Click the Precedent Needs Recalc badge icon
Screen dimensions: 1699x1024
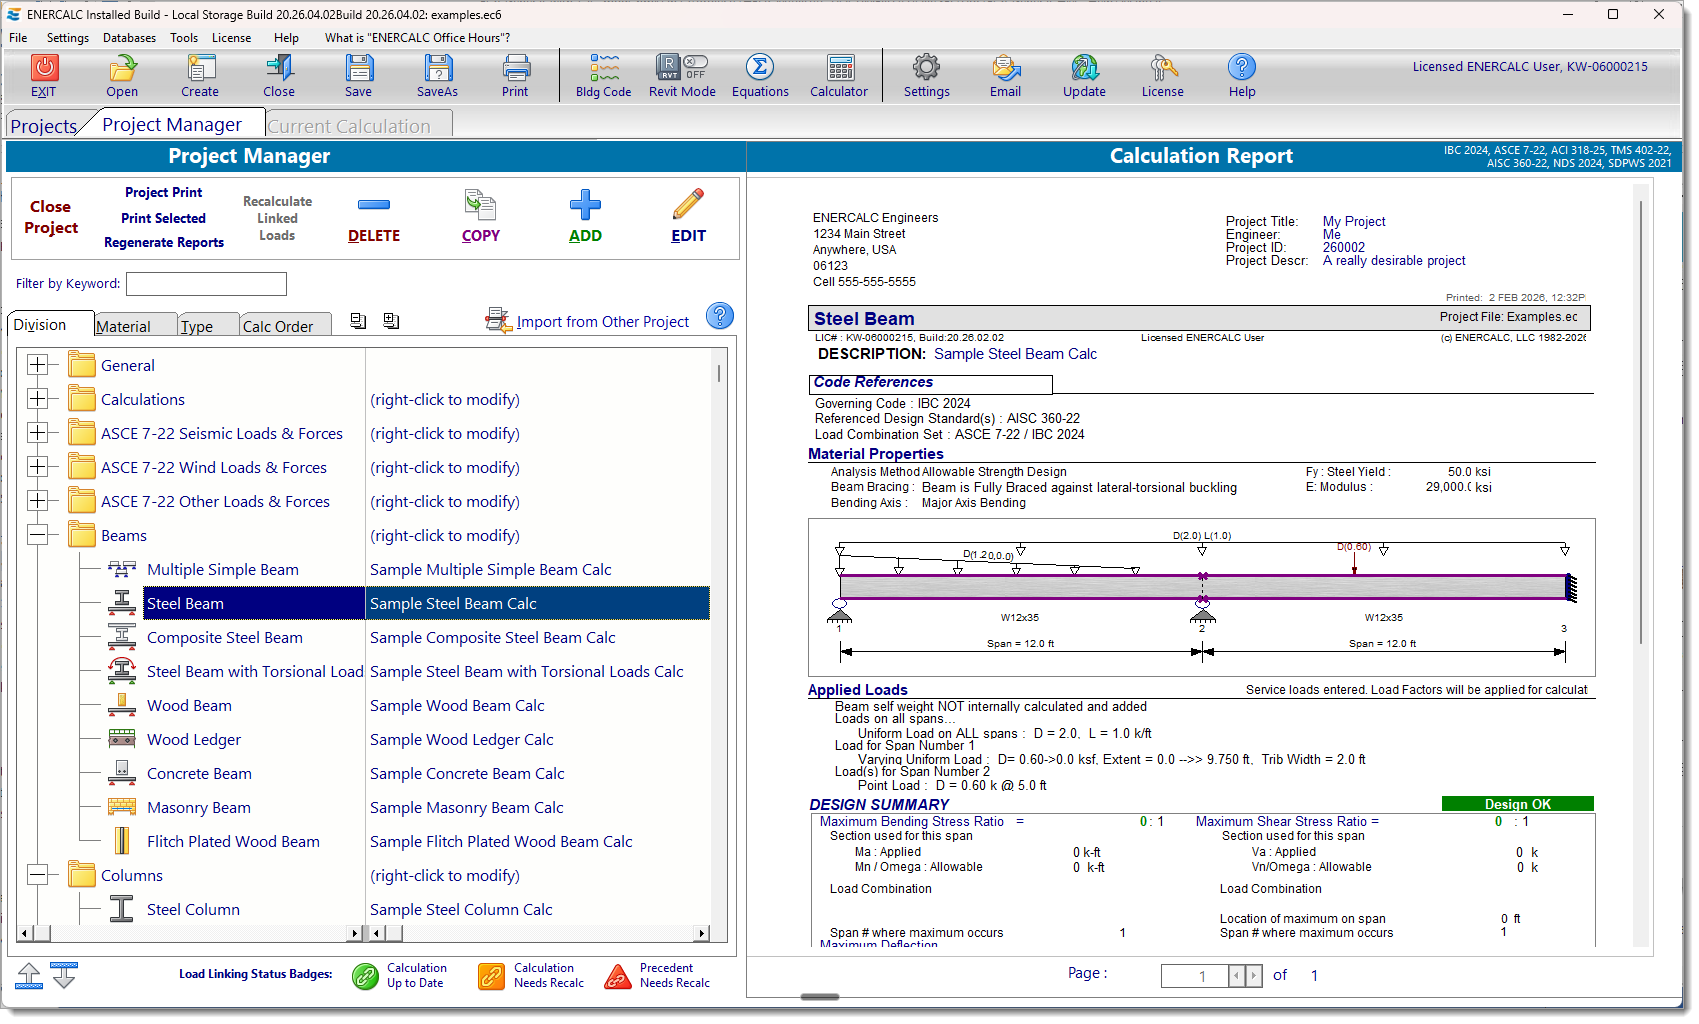pos(618,976)
